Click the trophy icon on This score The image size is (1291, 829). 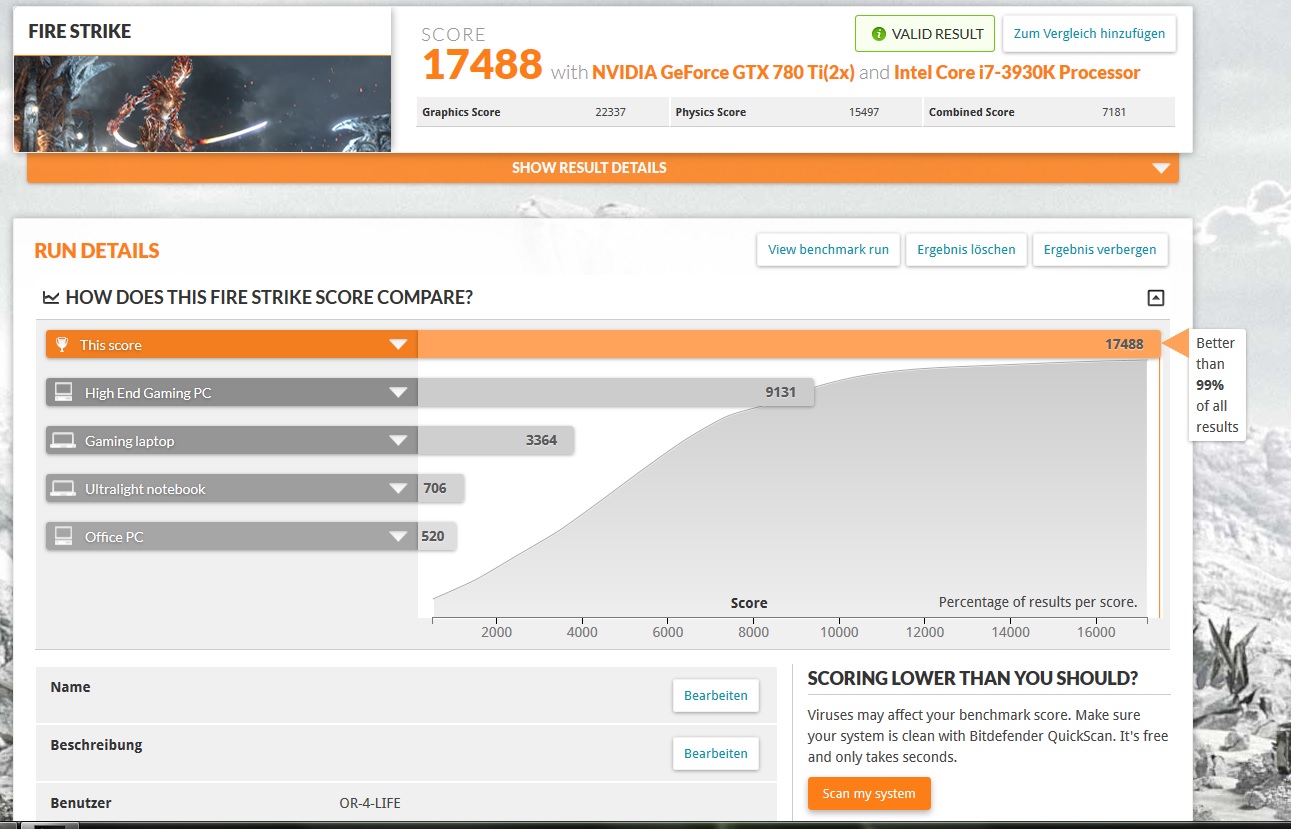pyautogui.click(x=63, y=345)
